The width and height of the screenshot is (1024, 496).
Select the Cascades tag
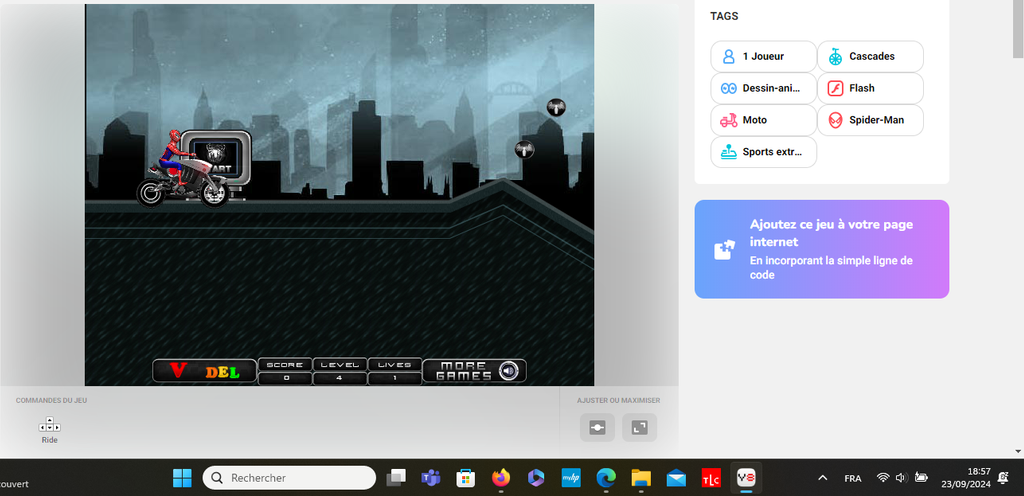870,57
